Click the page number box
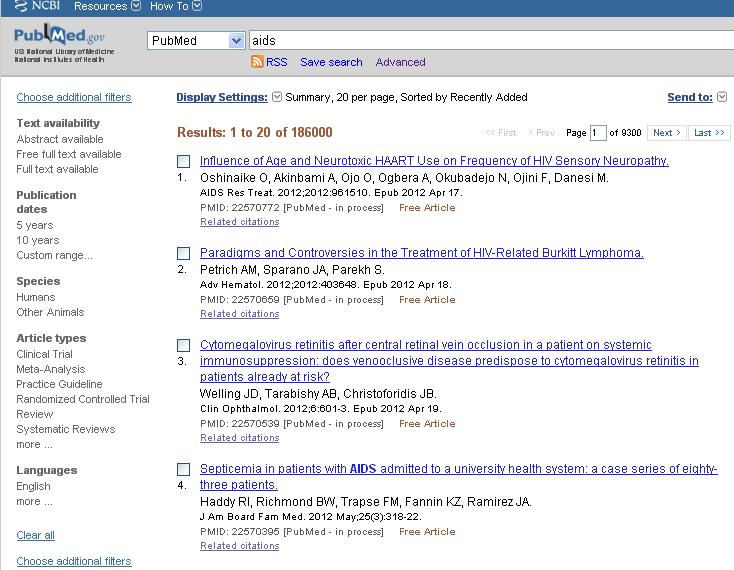734x570 pixels. 598,133
